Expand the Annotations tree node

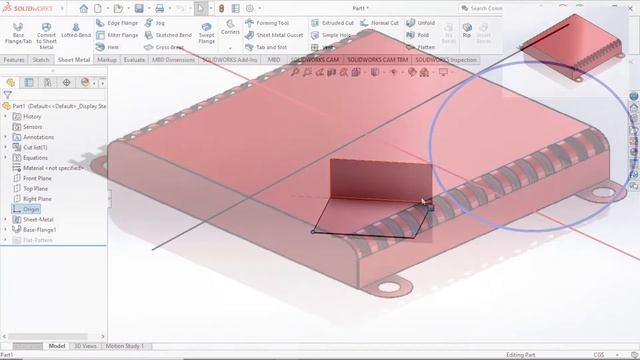click(5, 137)
